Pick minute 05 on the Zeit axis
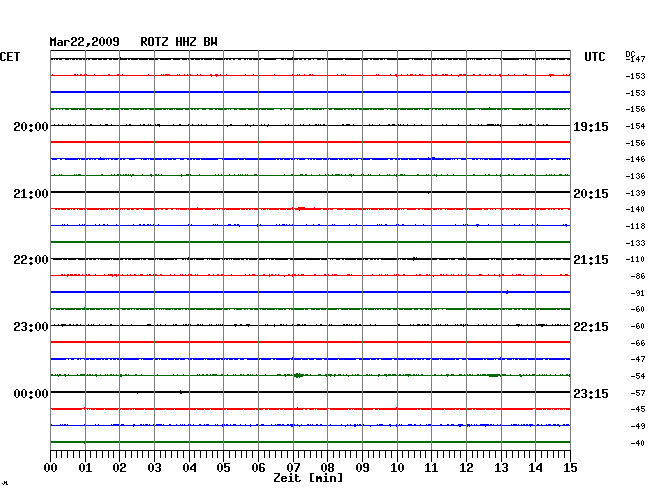Viewport: 650px width, 494px height. point(223,468)
